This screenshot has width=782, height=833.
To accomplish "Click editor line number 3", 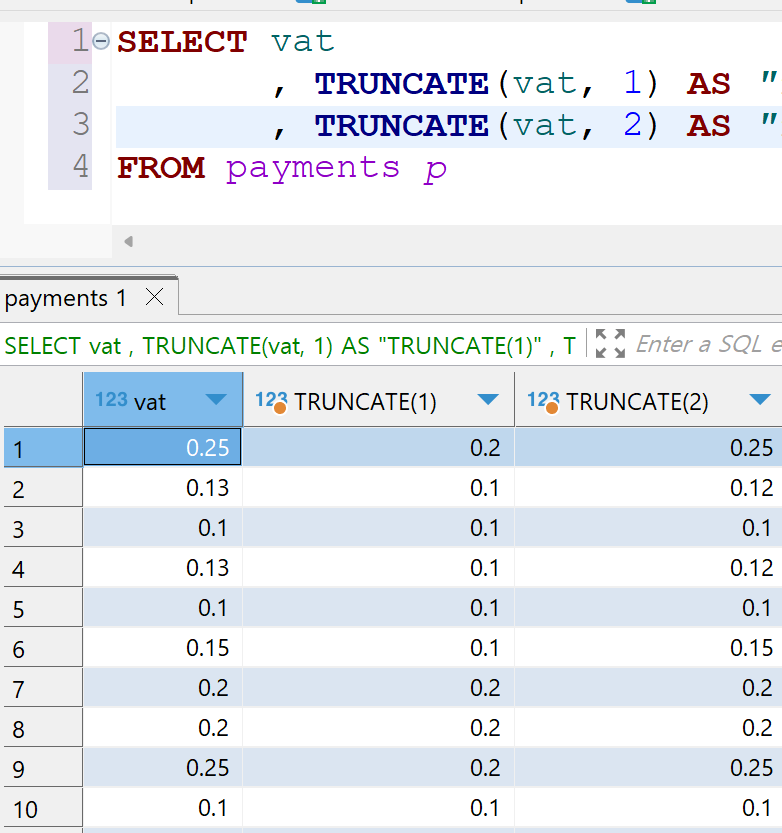I will (80, 124).
